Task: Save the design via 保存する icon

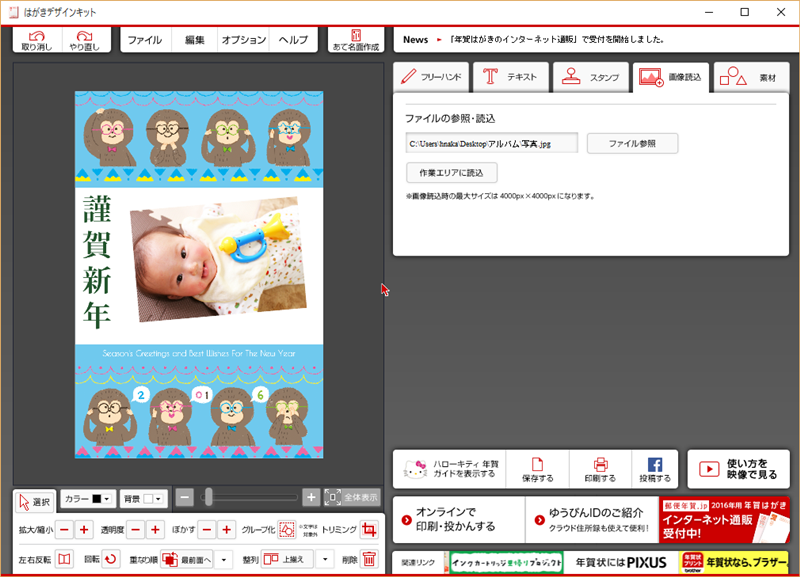Action: coord(537,468)
